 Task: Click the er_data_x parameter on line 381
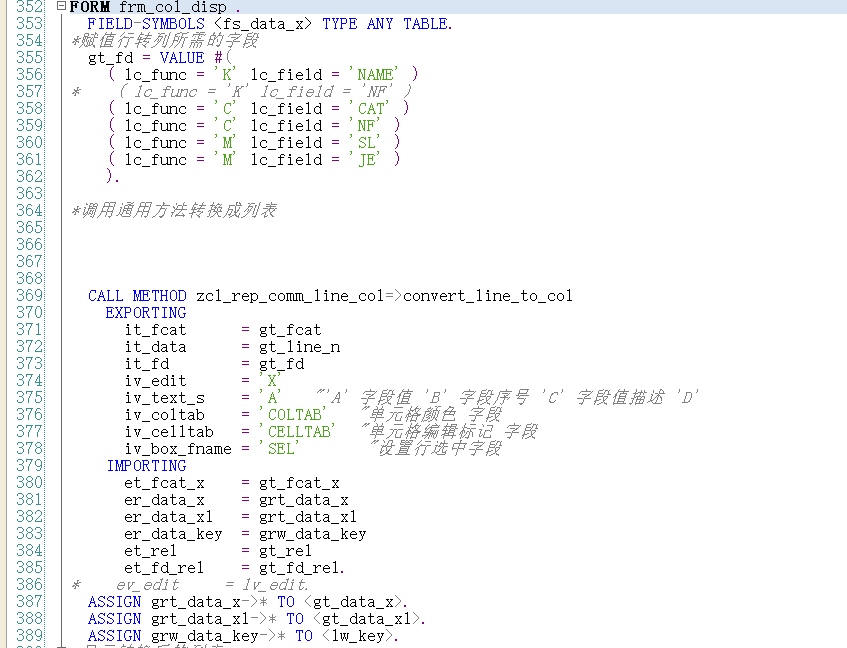[164, 500]
